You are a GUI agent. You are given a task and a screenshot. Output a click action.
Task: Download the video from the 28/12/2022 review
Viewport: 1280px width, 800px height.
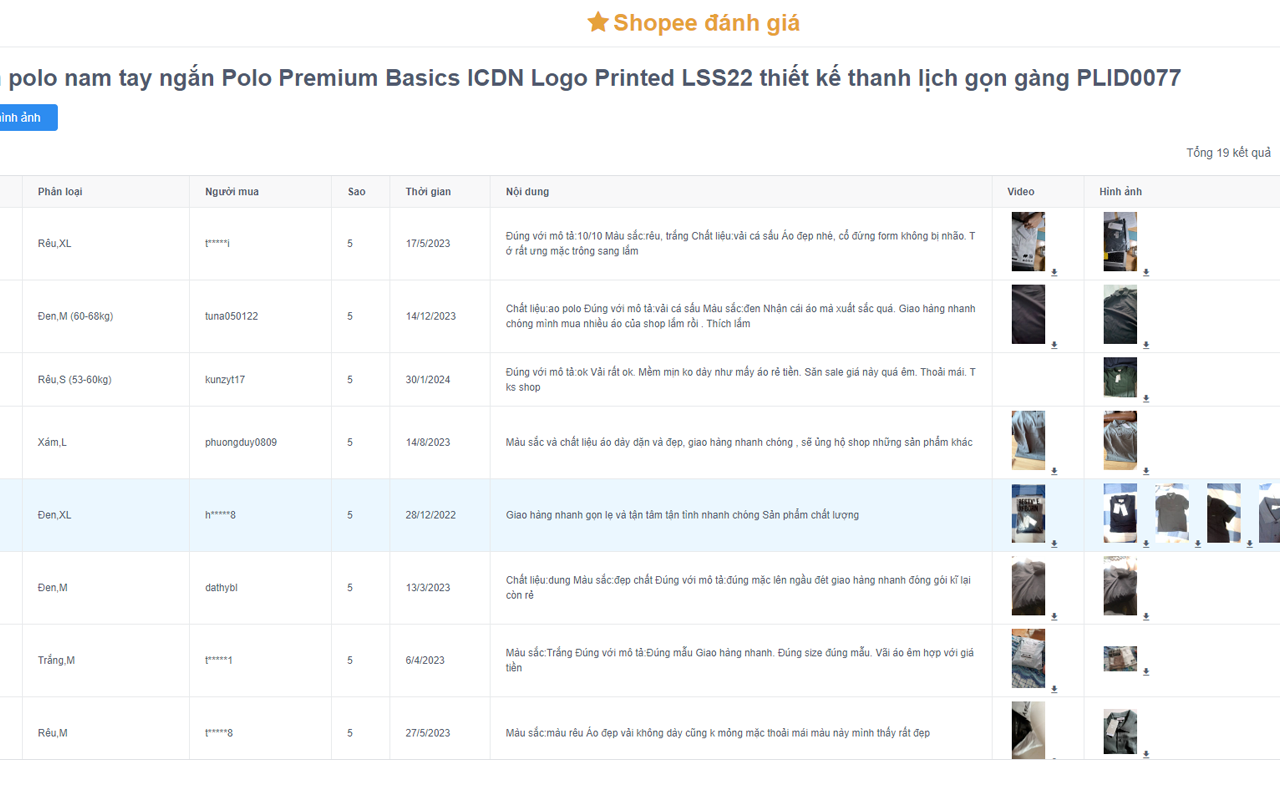(1054, 544)
